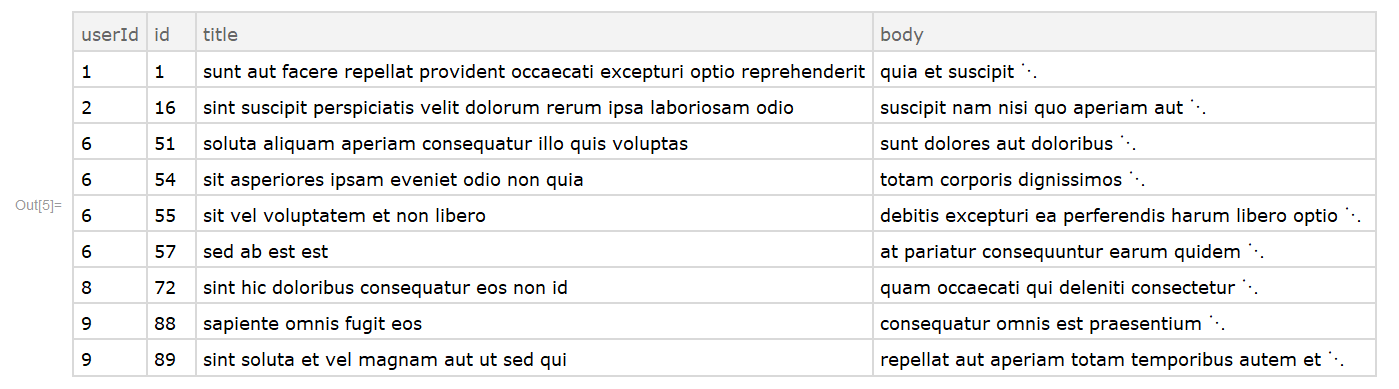This screenshot has height=389, width=1399.
Task: Expand ellipsis after 'sunt dolores aut doloribus'
Action: tap(1130, 144)
